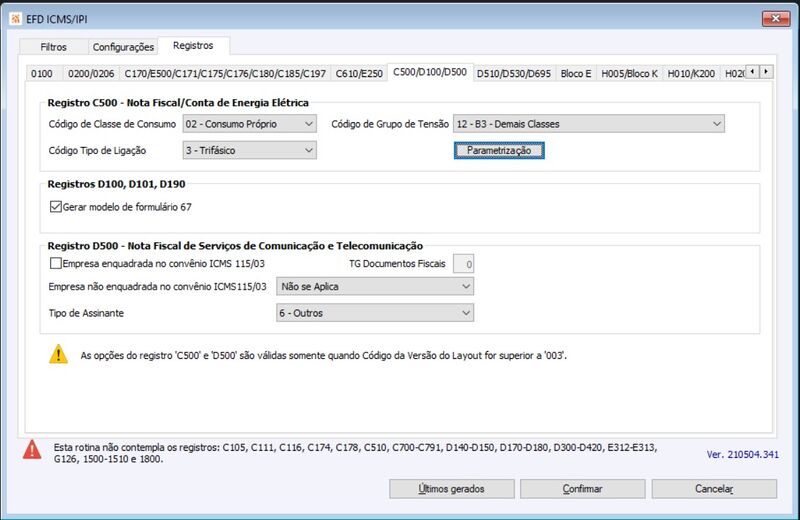Click the yellow warning triangle icon

[x=58, y=354]
